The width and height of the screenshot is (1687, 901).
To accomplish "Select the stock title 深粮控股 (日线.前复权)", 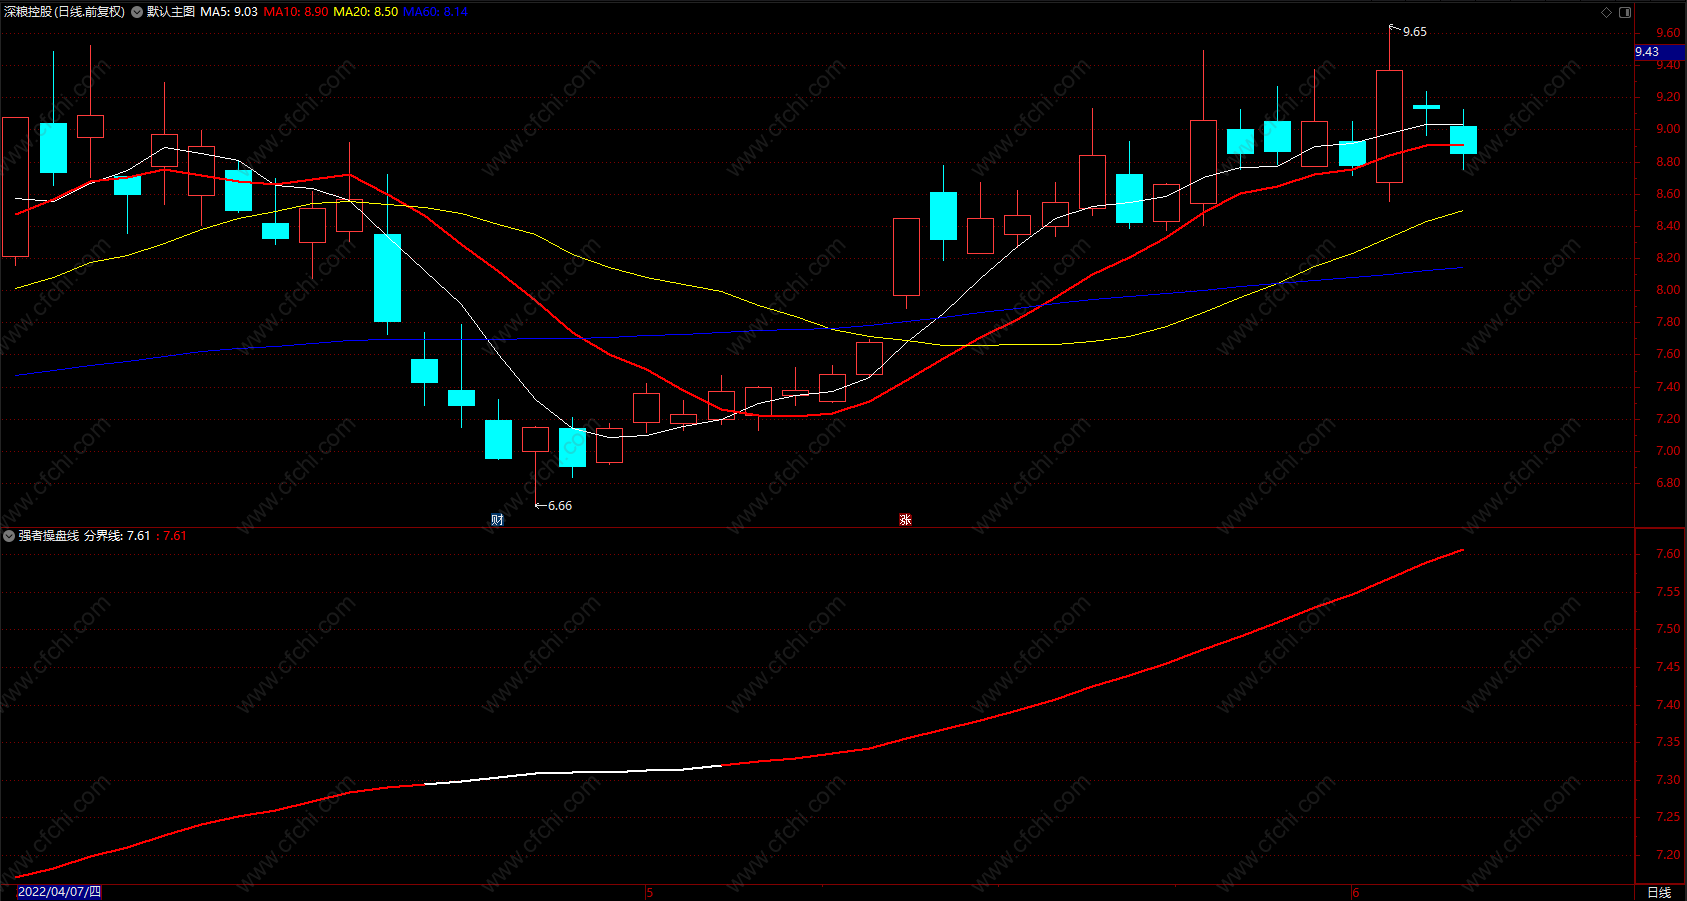I will [65, 12].
